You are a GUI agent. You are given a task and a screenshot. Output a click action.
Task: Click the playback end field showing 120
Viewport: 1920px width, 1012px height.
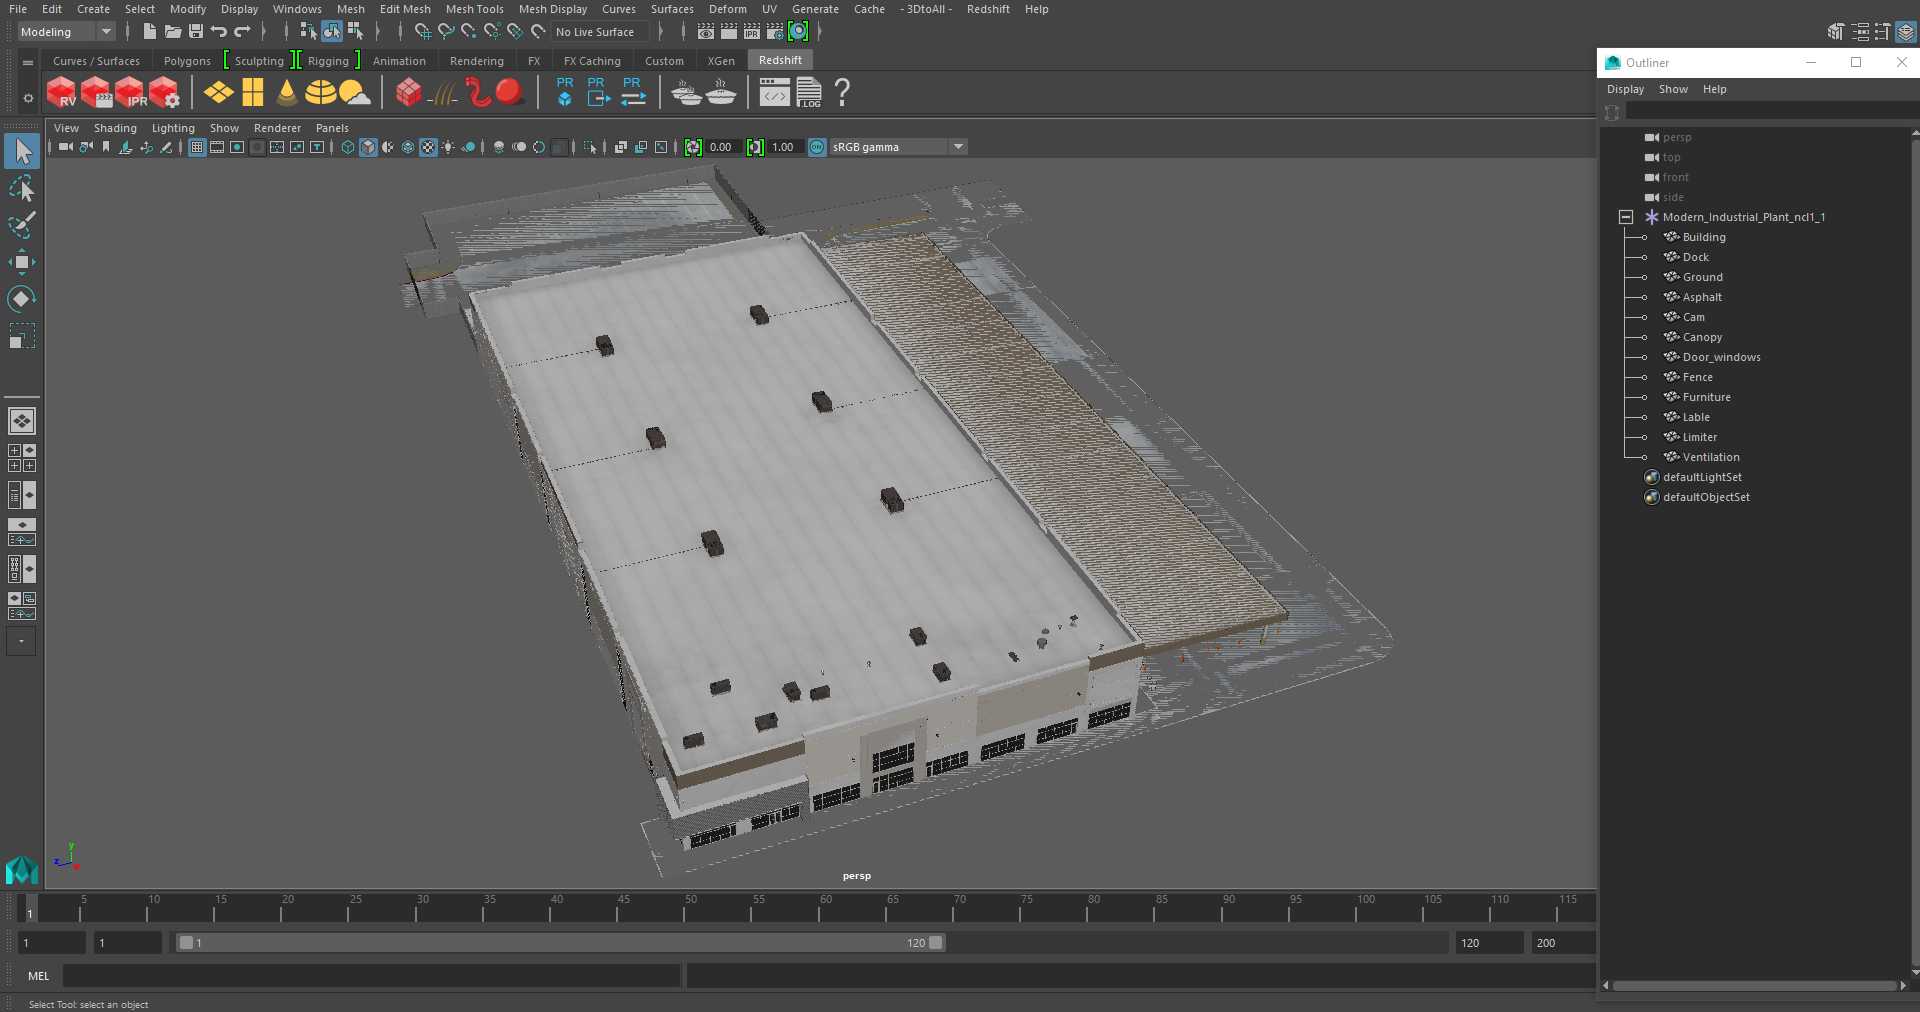pyautogui.click(x=1489, y=943)
